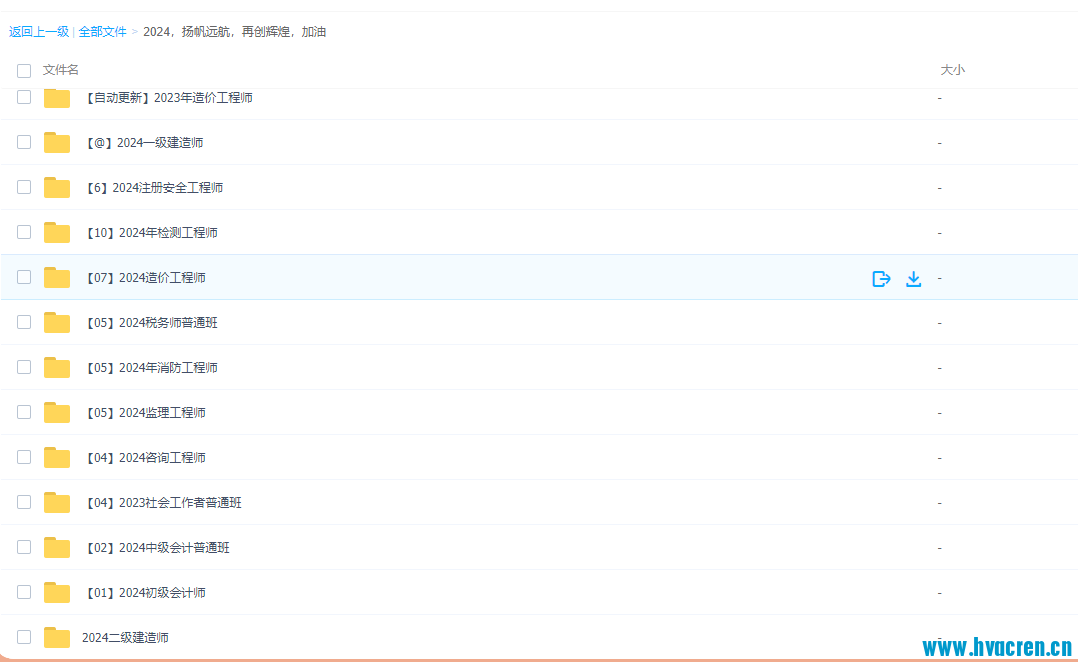Check the box for 【07】2024造价工程师
1078x662 pixels.
pyautogui.click(x=24, y=277)
